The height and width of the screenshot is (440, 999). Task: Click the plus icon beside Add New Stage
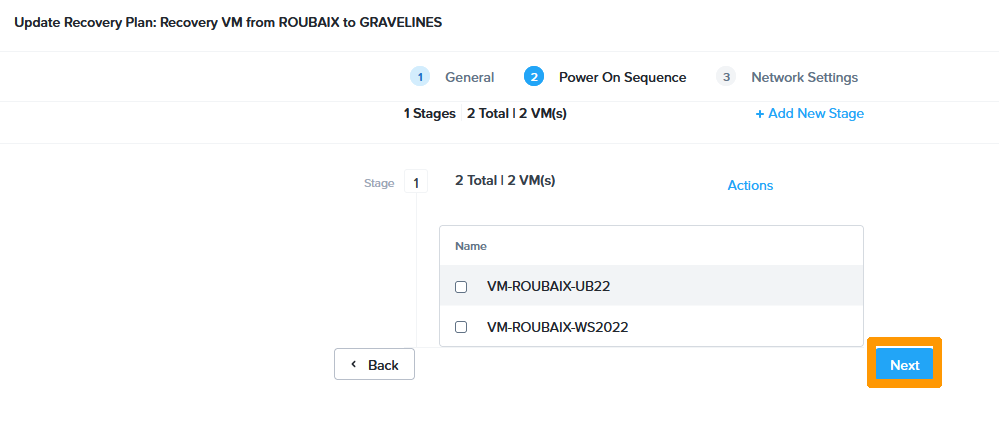760,114
